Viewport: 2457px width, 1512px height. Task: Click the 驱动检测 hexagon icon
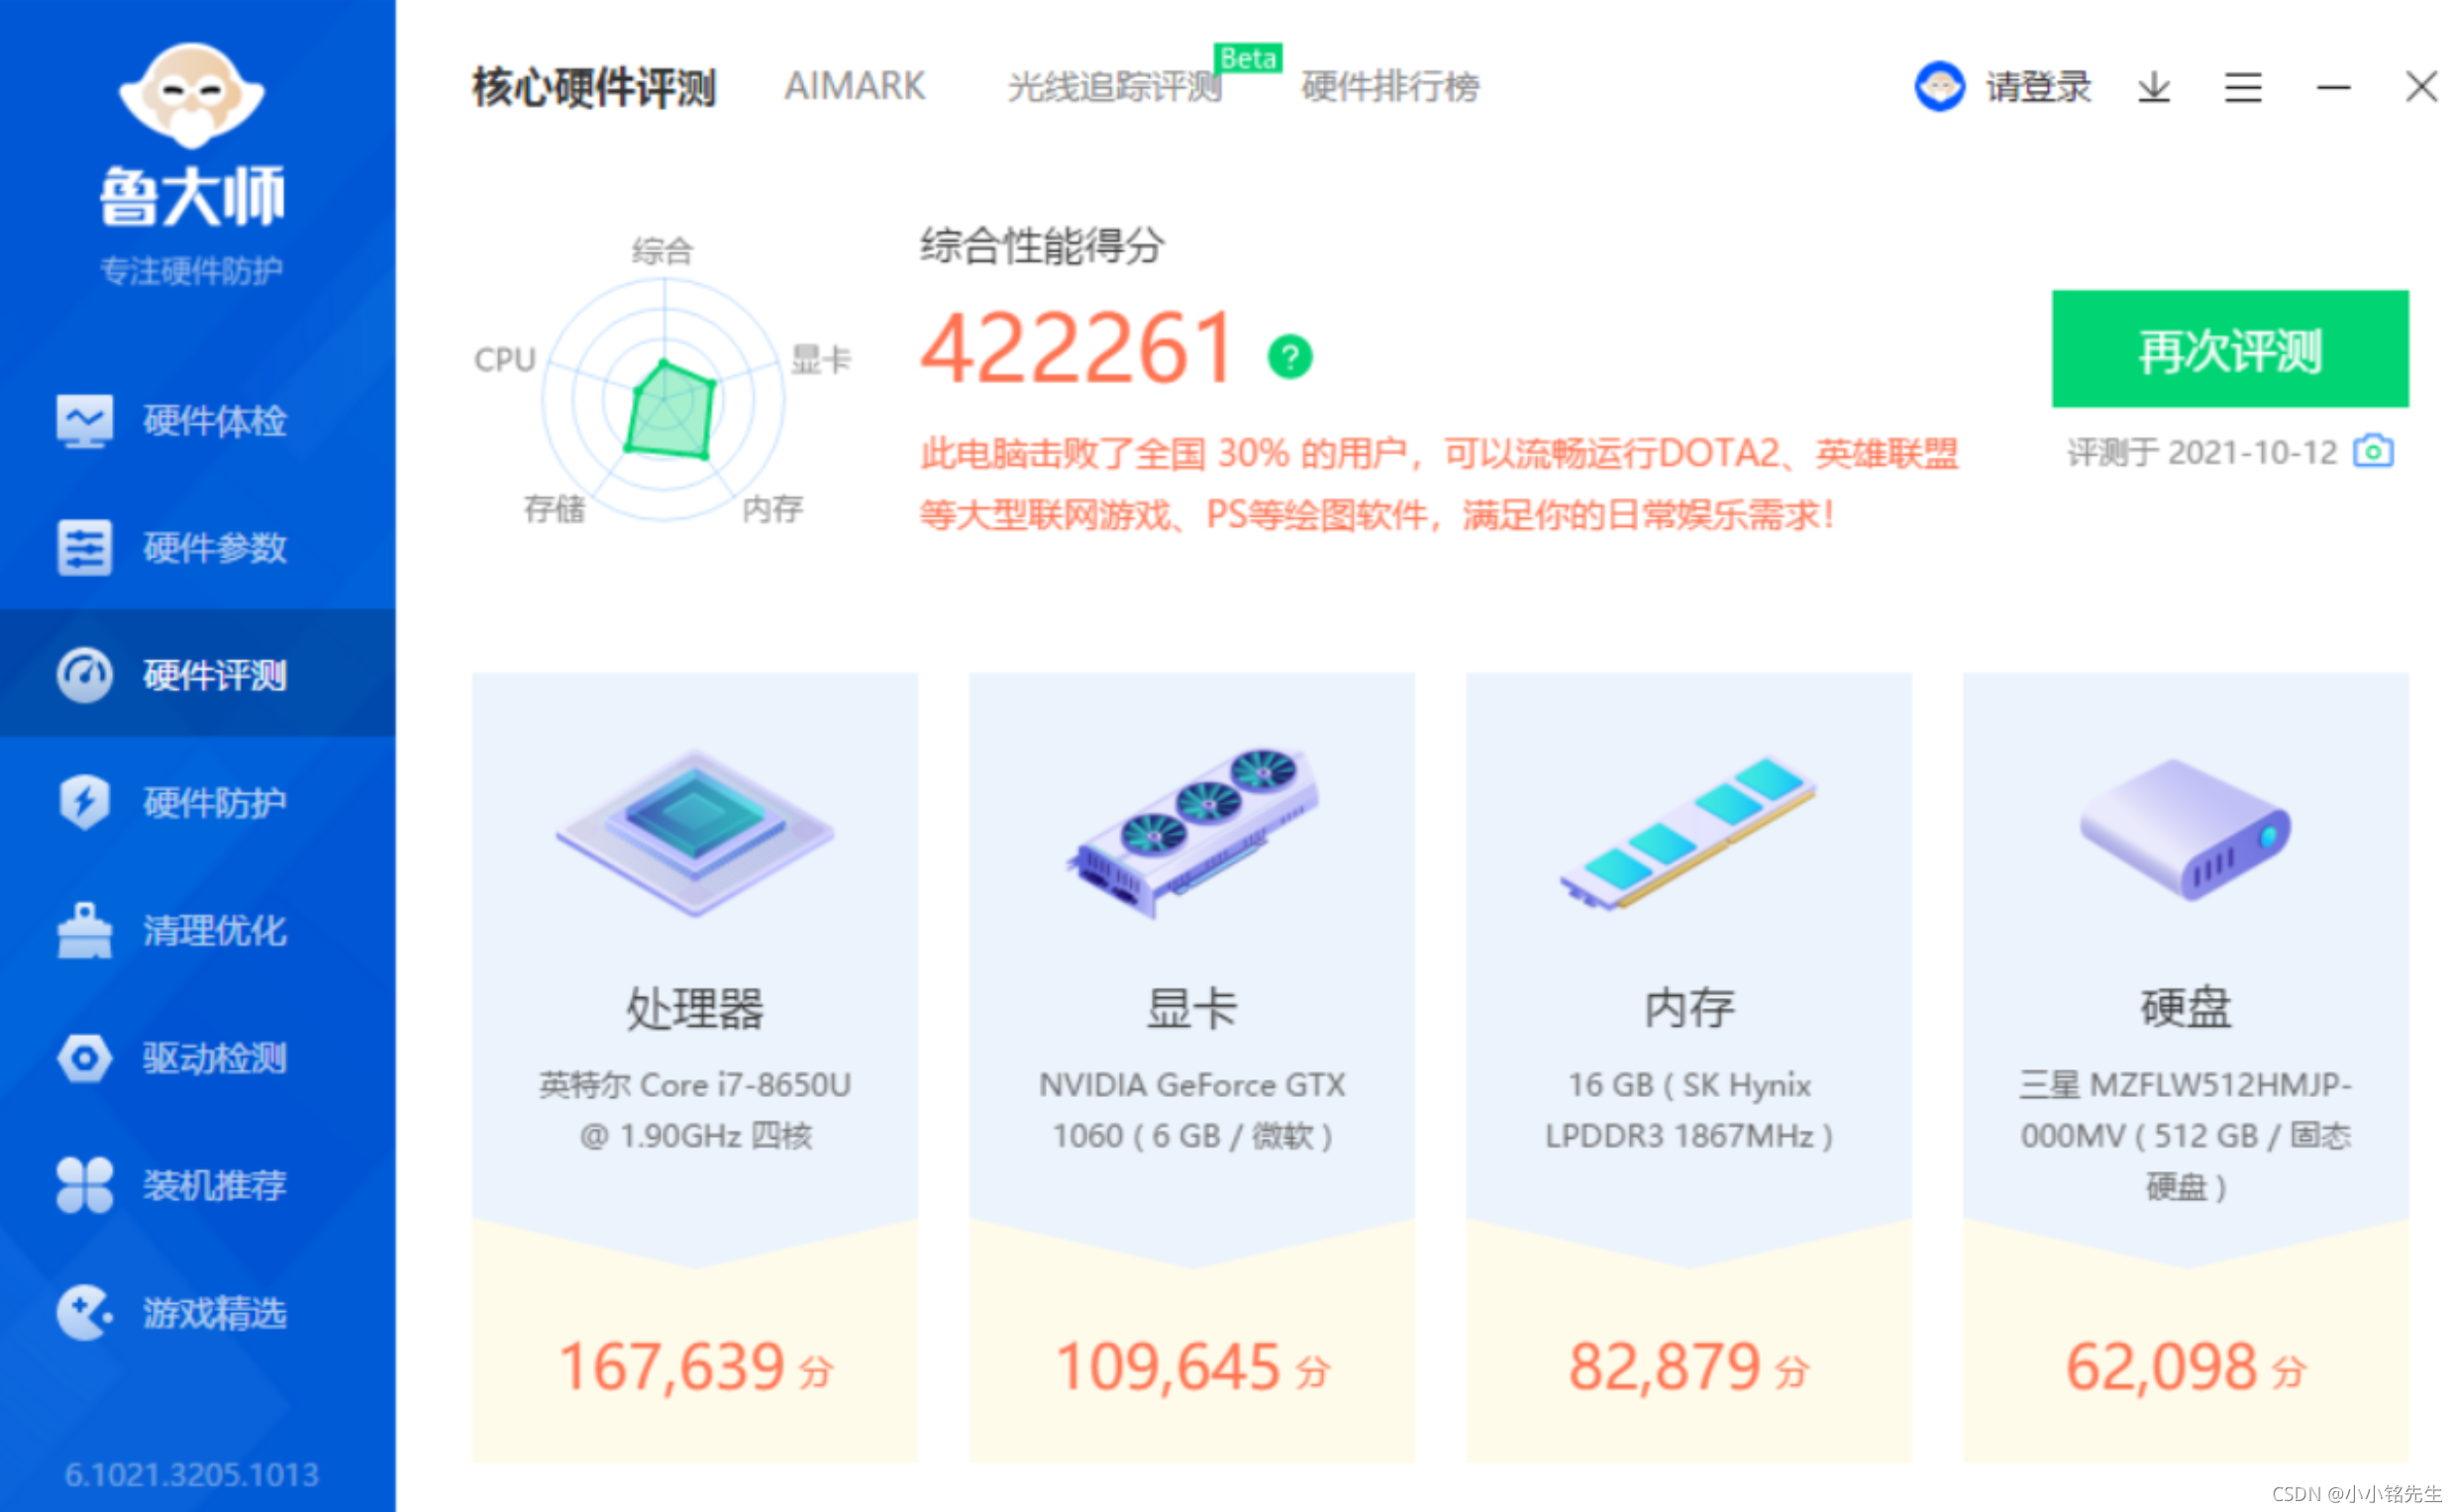pyautogui.click(x=84, y=1058)
